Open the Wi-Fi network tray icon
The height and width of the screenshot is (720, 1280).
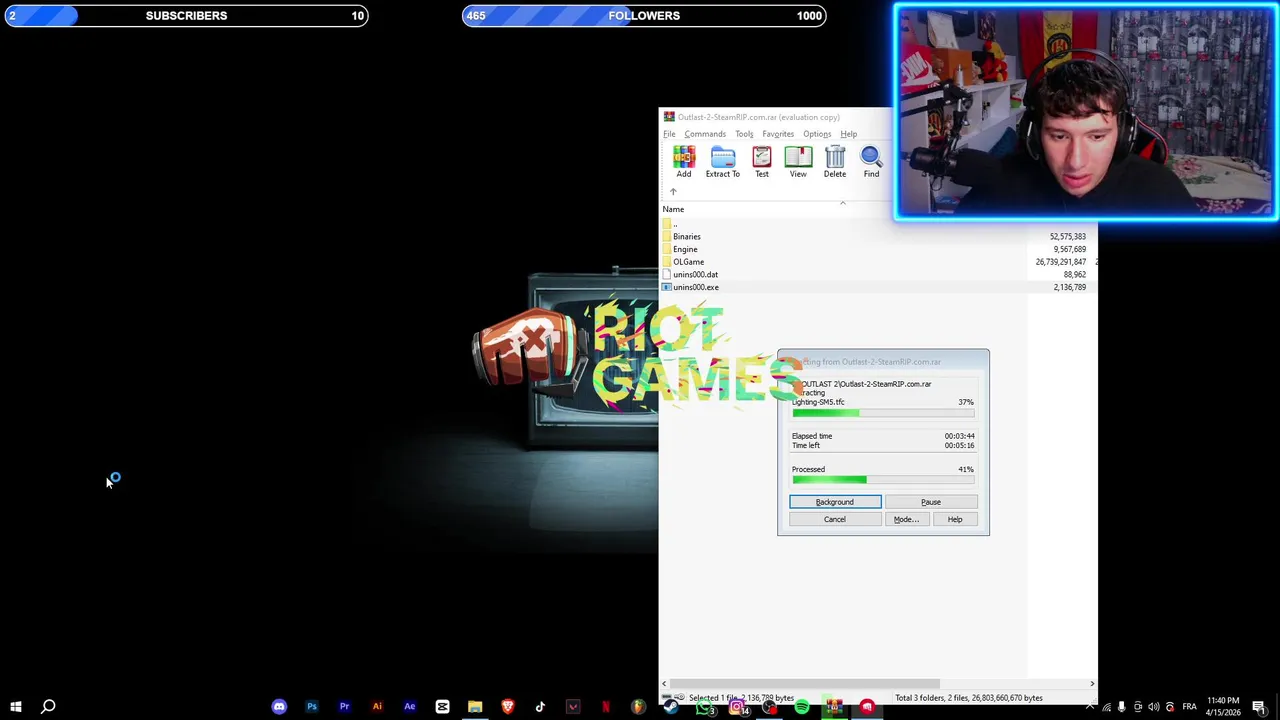click(x=1106, y=707)
